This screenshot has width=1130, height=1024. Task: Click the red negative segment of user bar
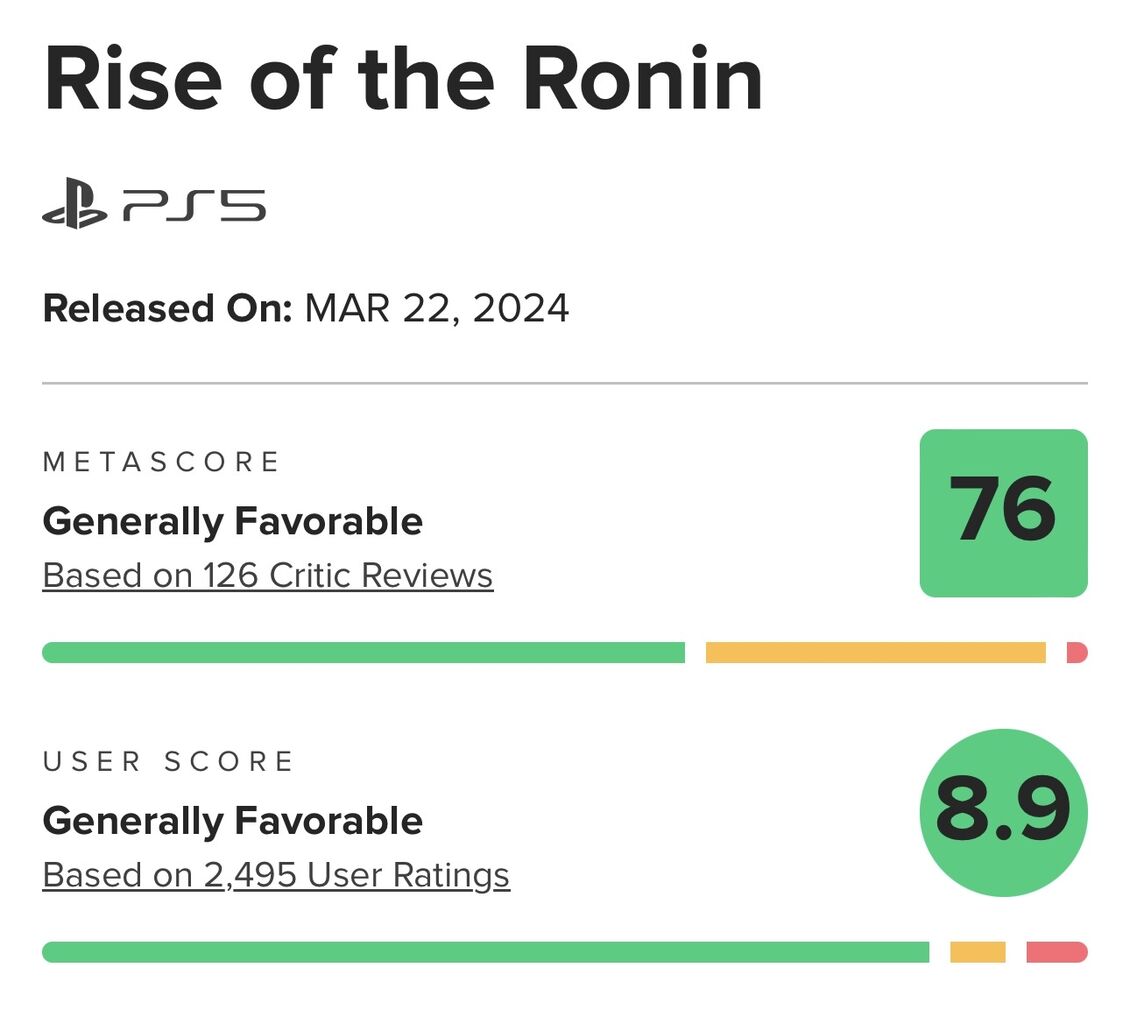[1056, 952]
